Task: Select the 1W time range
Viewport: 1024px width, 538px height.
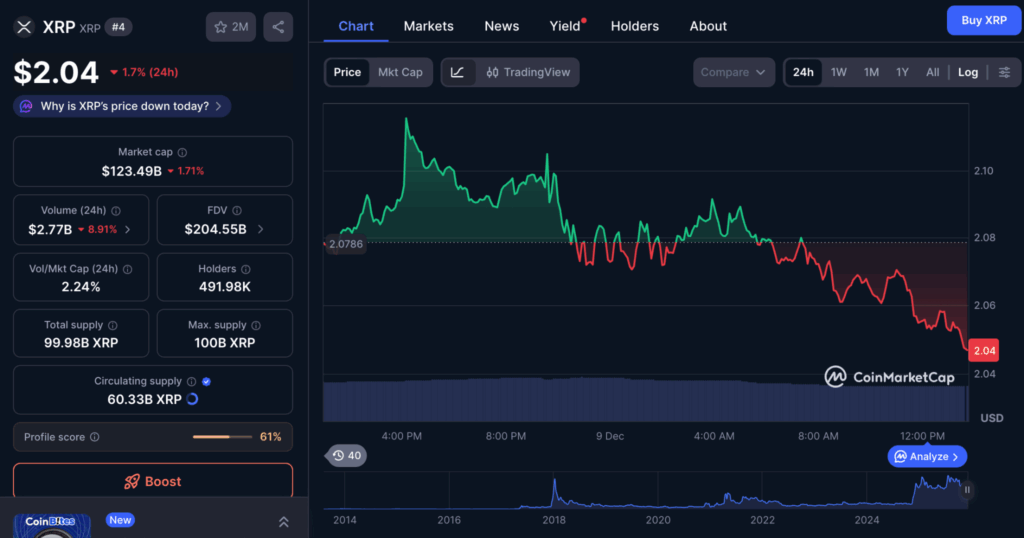Action: point(839,72)
